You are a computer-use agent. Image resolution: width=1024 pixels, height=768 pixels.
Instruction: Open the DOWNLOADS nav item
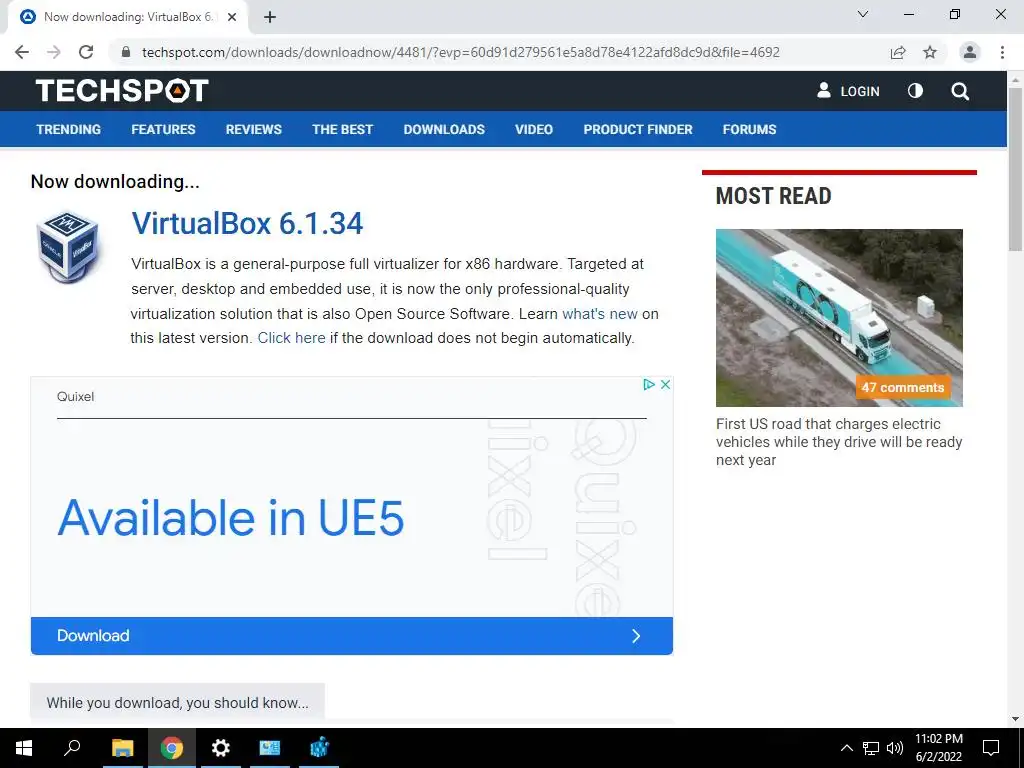pyautogui.click(x=444, y=129)
